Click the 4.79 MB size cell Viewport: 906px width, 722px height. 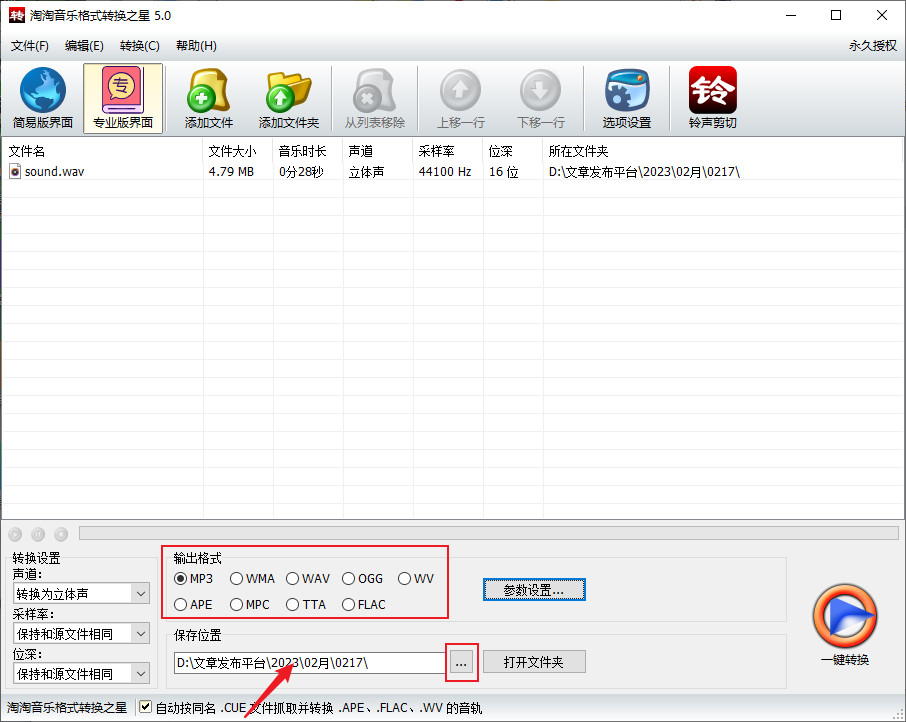click(x=231, y=172)
